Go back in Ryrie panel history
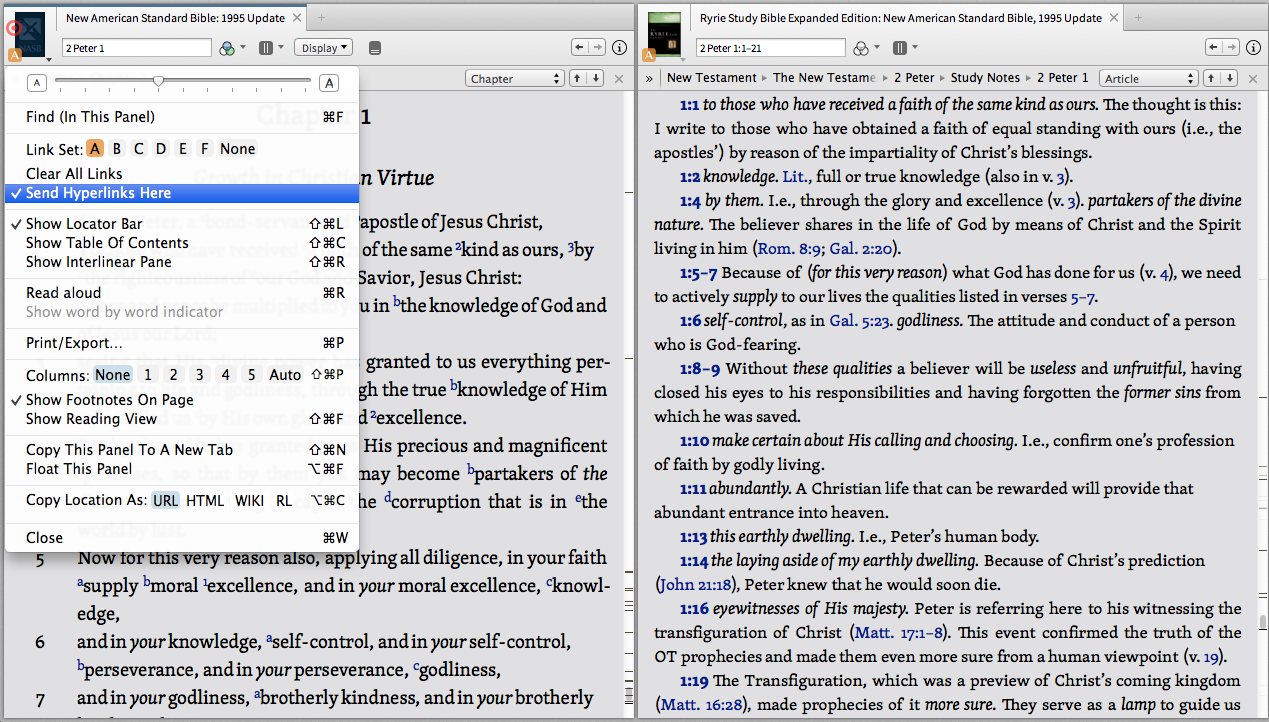The image size is (1269, 722). tap(1212, 47)
